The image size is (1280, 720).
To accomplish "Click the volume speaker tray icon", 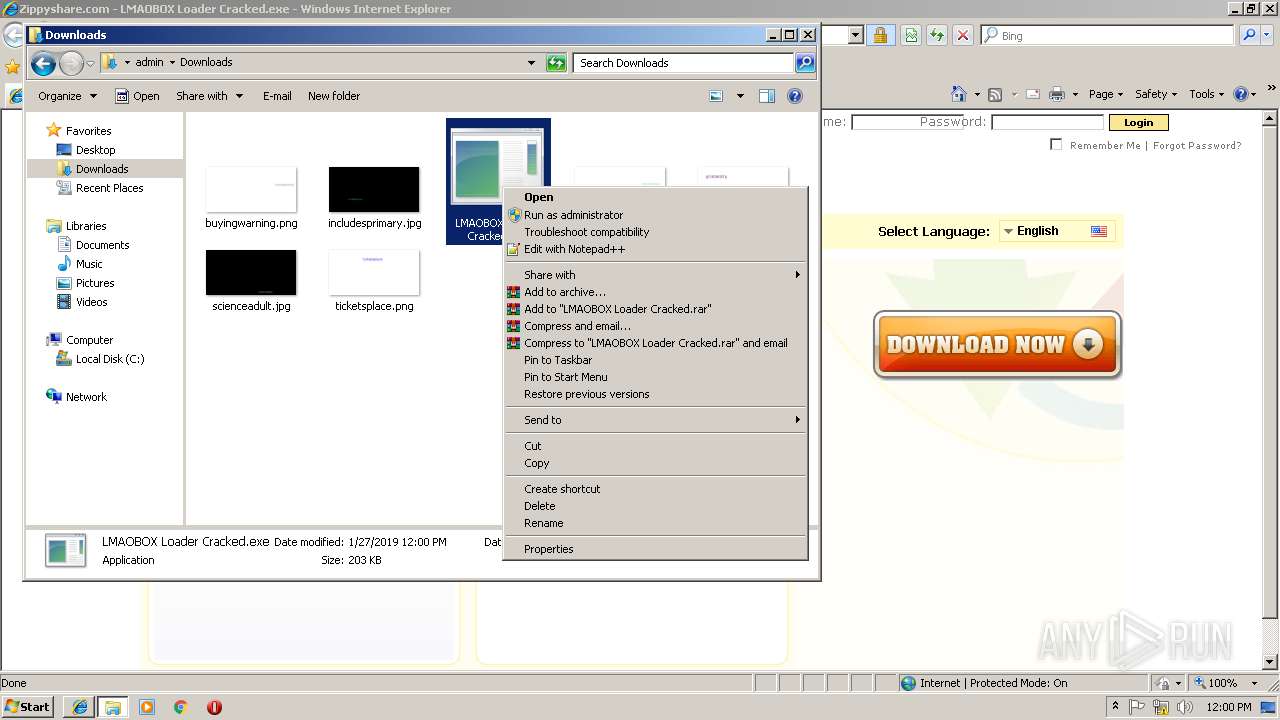I will [x=1187, y=707].
